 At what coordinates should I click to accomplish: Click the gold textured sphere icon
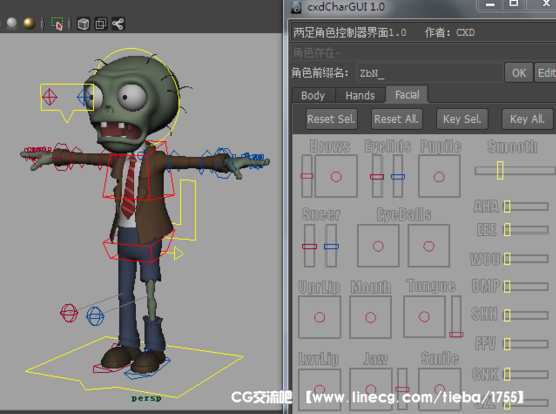tap(29, 23)
